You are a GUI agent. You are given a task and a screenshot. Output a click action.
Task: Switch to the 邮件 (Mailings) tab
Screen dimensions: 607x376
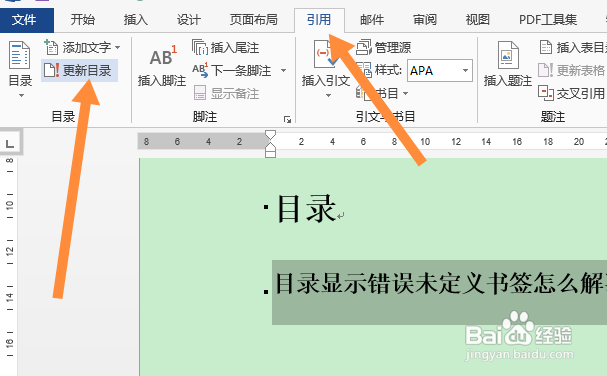tap(372, 20)
